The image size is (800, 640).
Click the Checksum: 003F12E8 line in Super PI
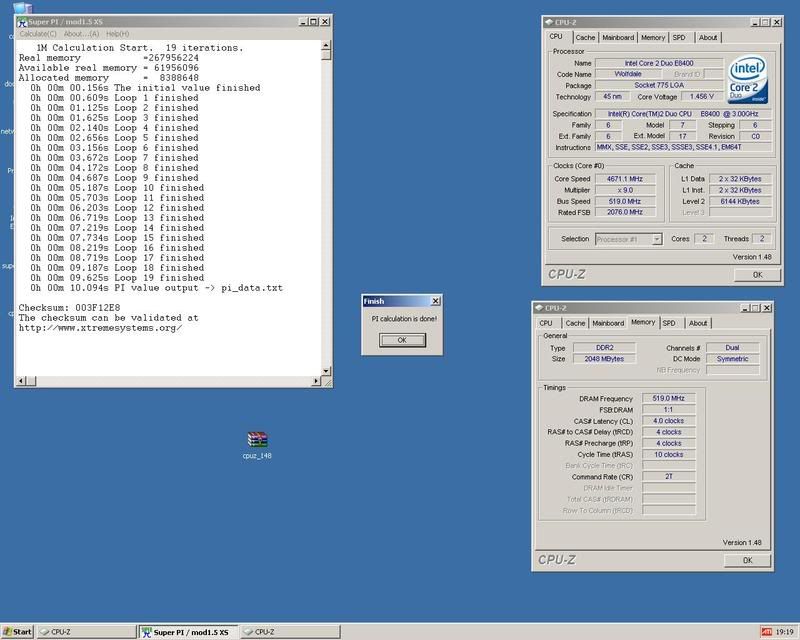coord(69,308)
